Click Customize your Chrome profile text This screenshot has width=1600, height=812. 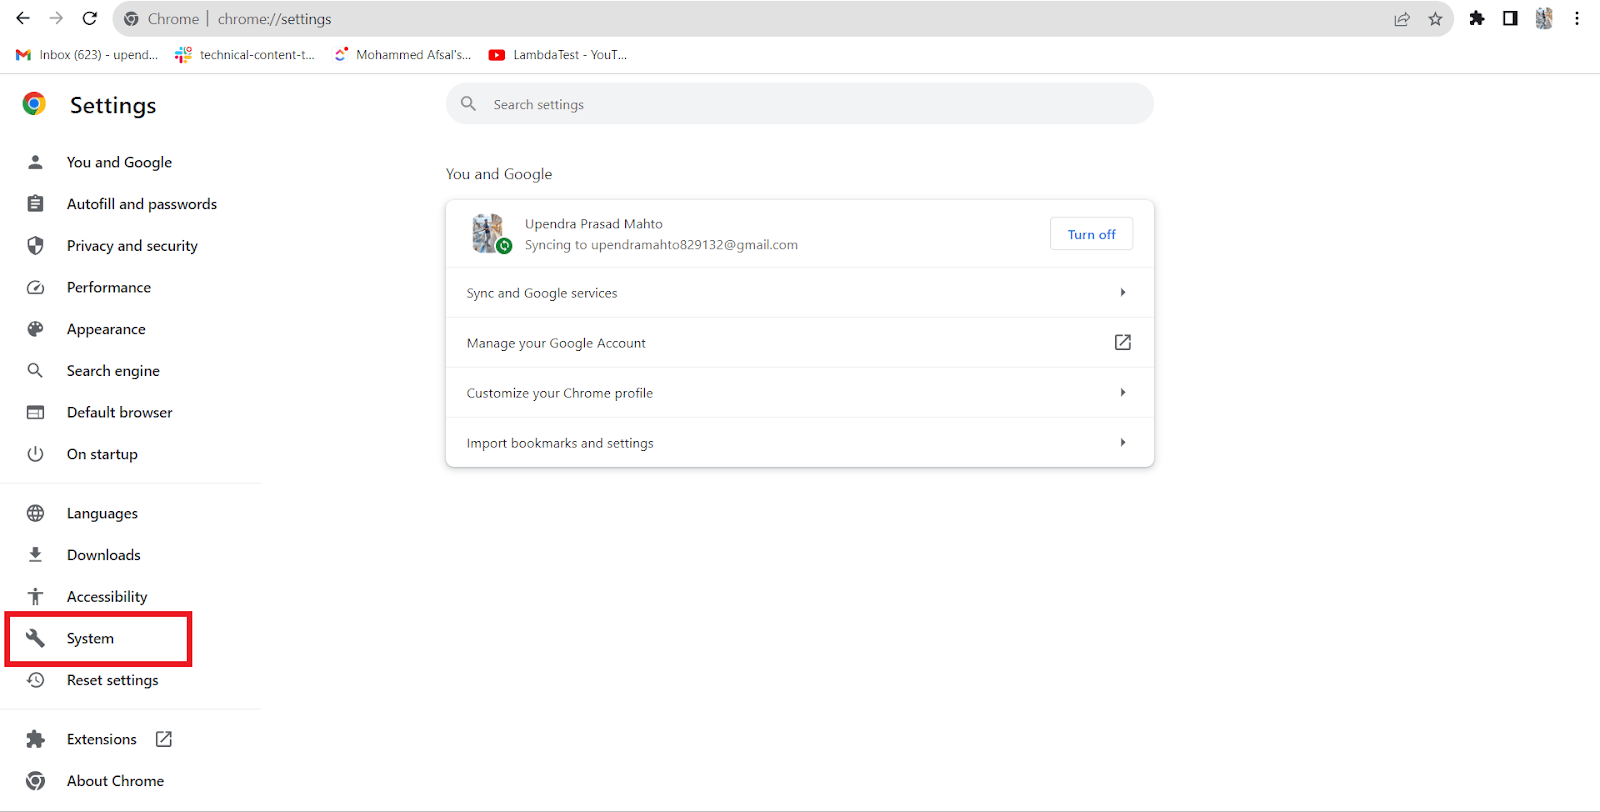[559, 393]
